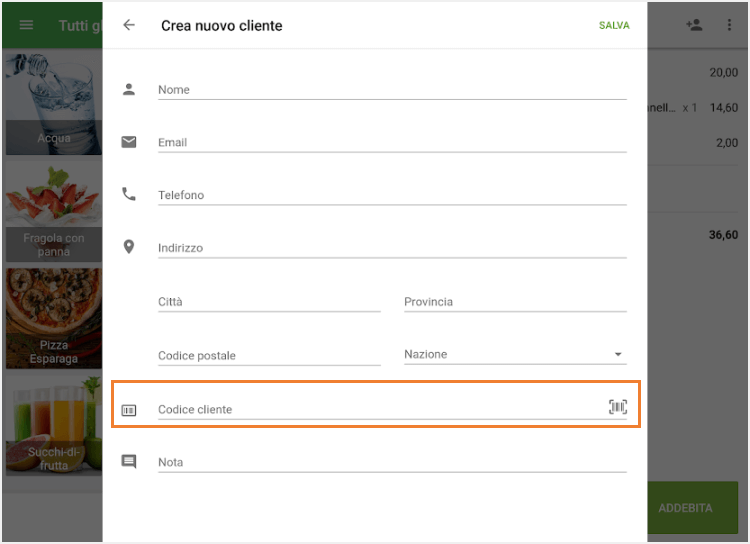Open the three-dot overflow menu
Viewport: 750px width, 544px height.
tap(729, 25)
